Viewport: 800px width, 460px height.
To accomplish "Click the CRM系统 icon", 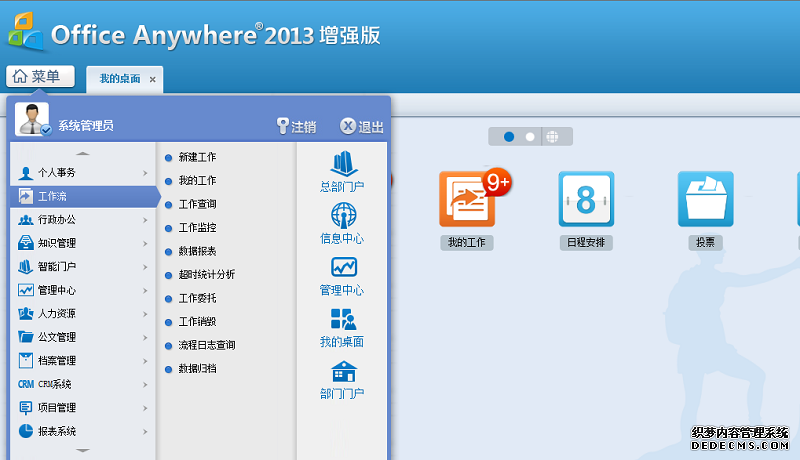I will pos(26,384).
